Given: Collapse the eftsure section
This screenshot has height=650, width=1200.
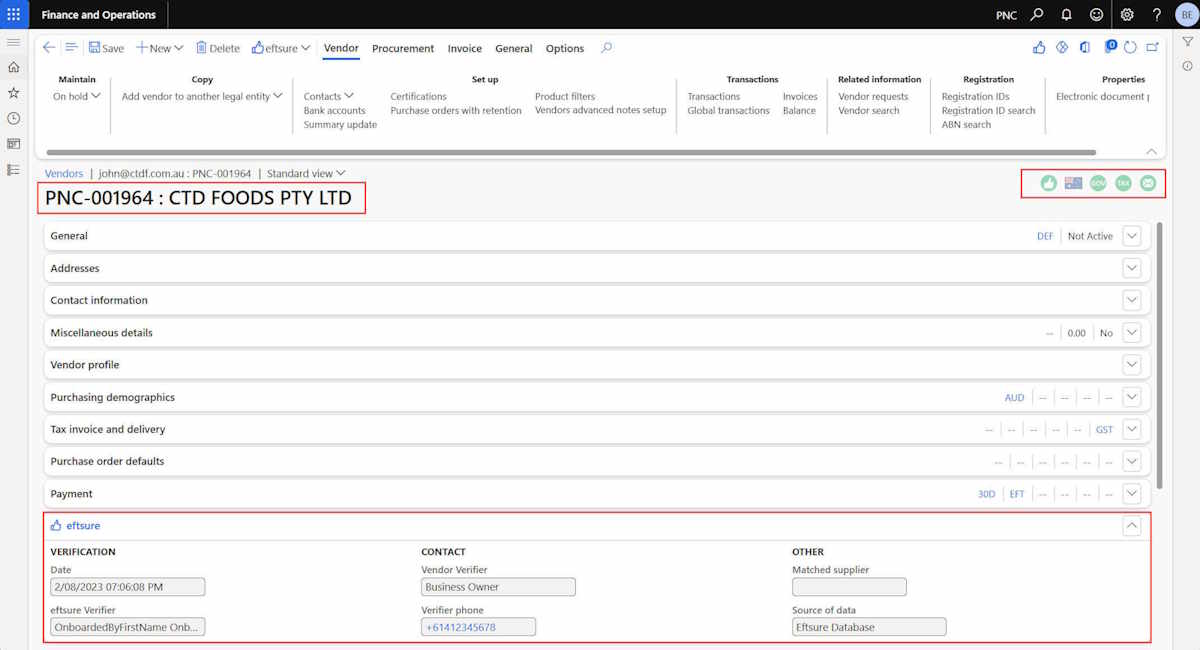Looking at the screenshot, I should pos(1132,525).
